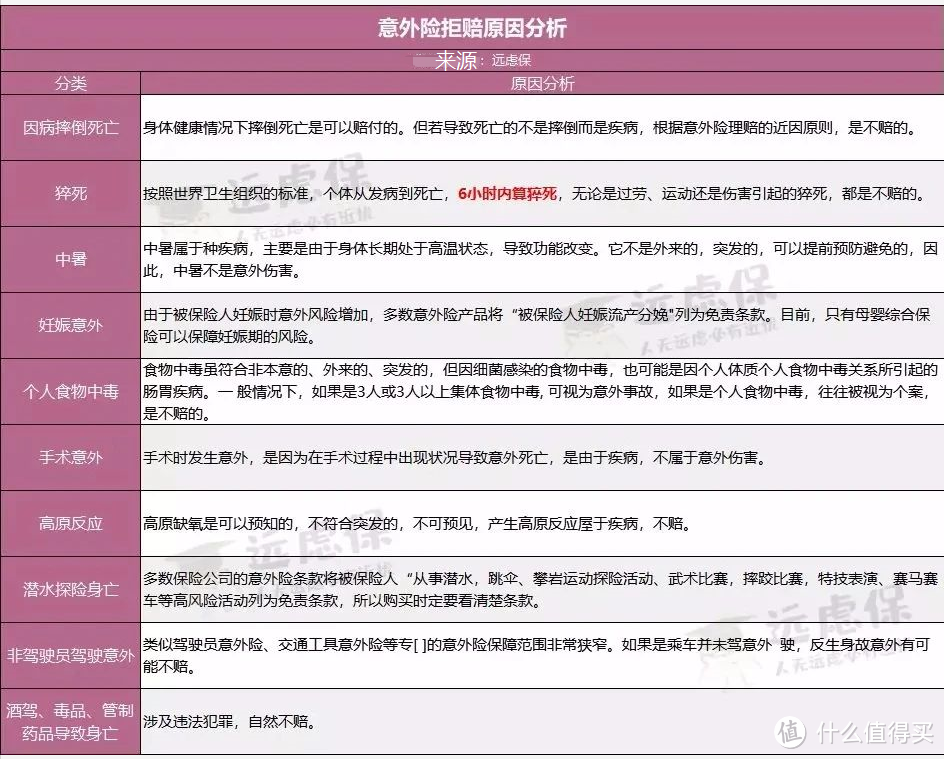Click the explanation starting '身体健康情况下摔倒死亡'
This screenshot has width=944, height=759.
[x=529, y=128]
